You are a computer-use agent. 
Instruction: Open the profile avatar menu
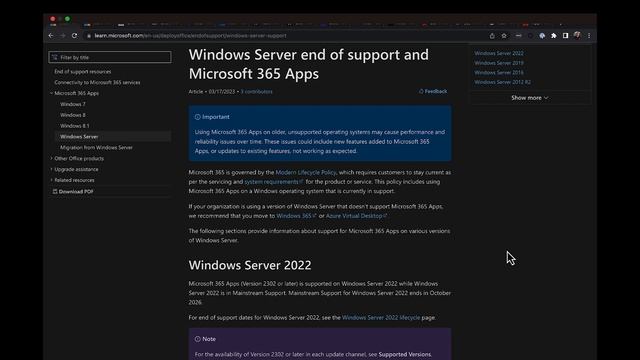click(577, 36)
